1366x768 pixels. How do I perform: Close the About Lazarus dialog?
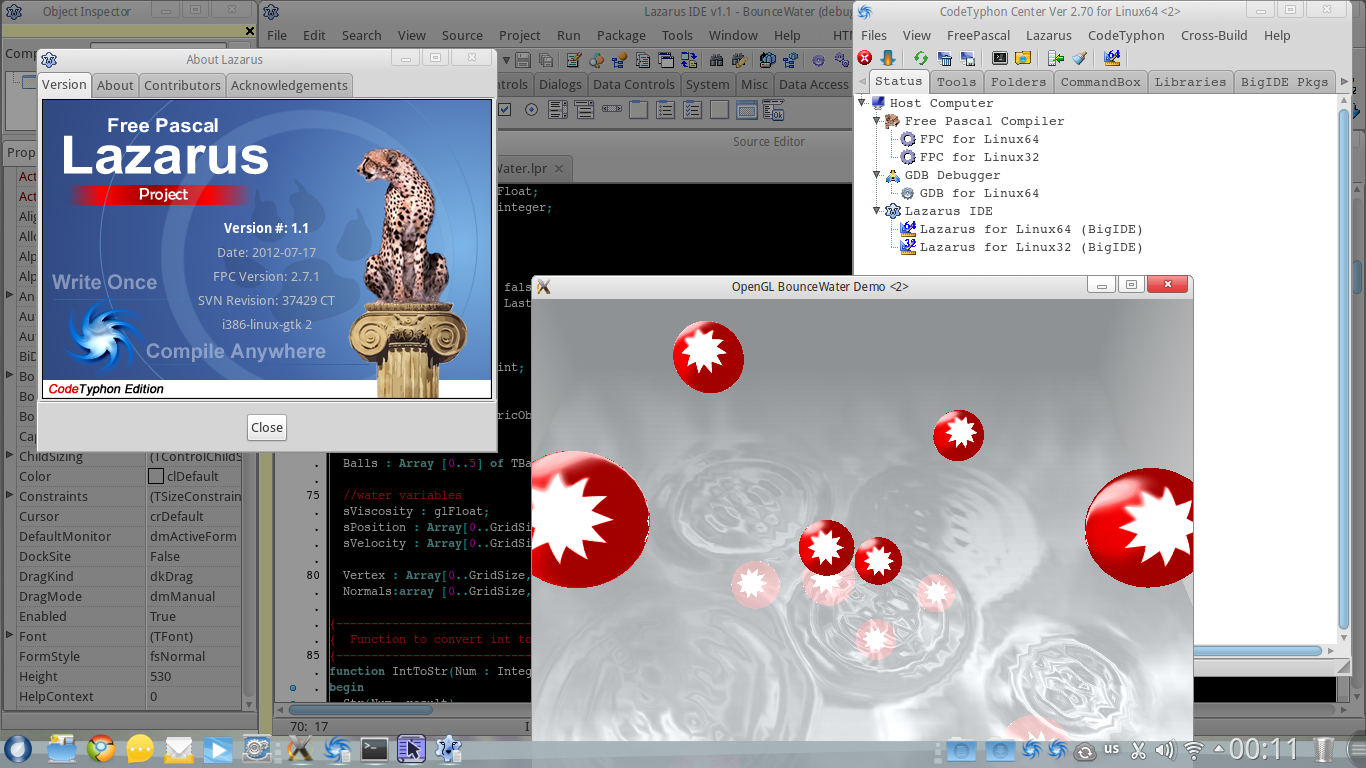point(267,427)
